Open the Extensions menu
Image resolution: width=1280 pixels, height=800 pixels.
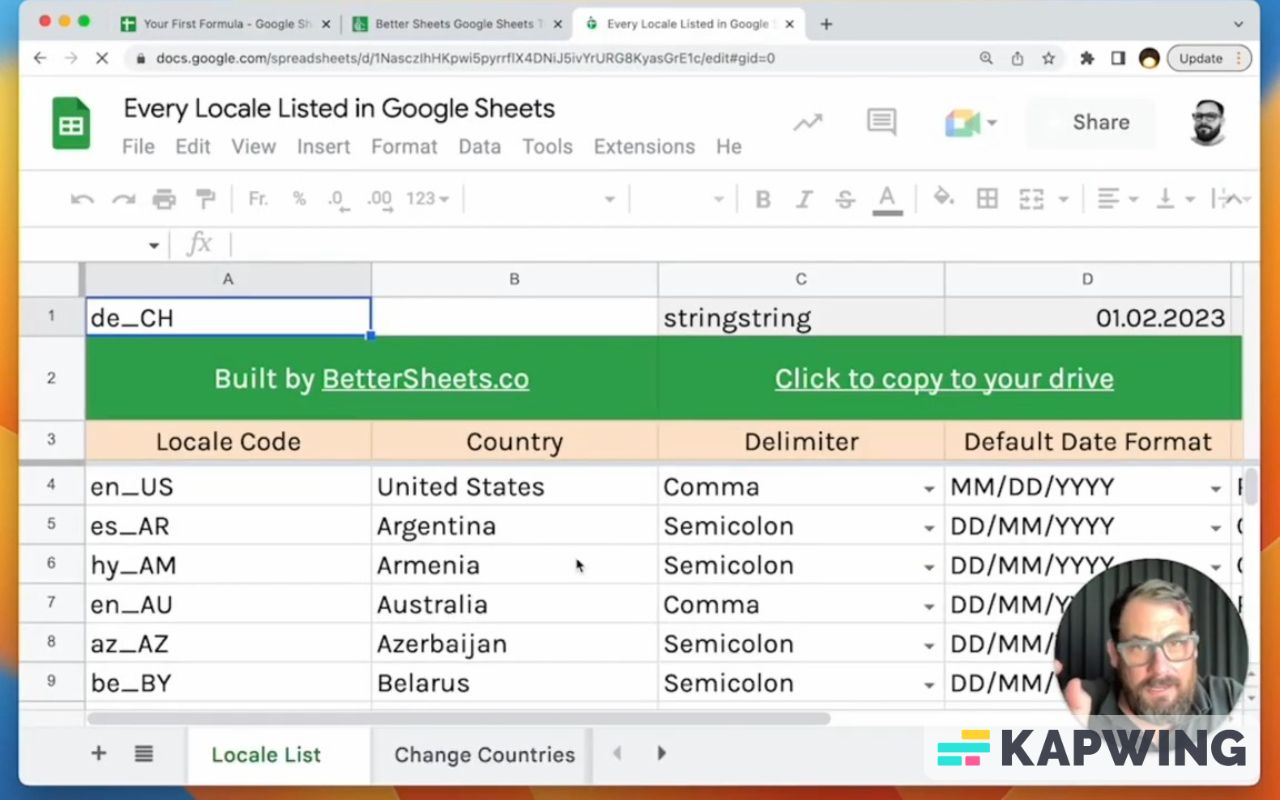click(x=644, y=146)
